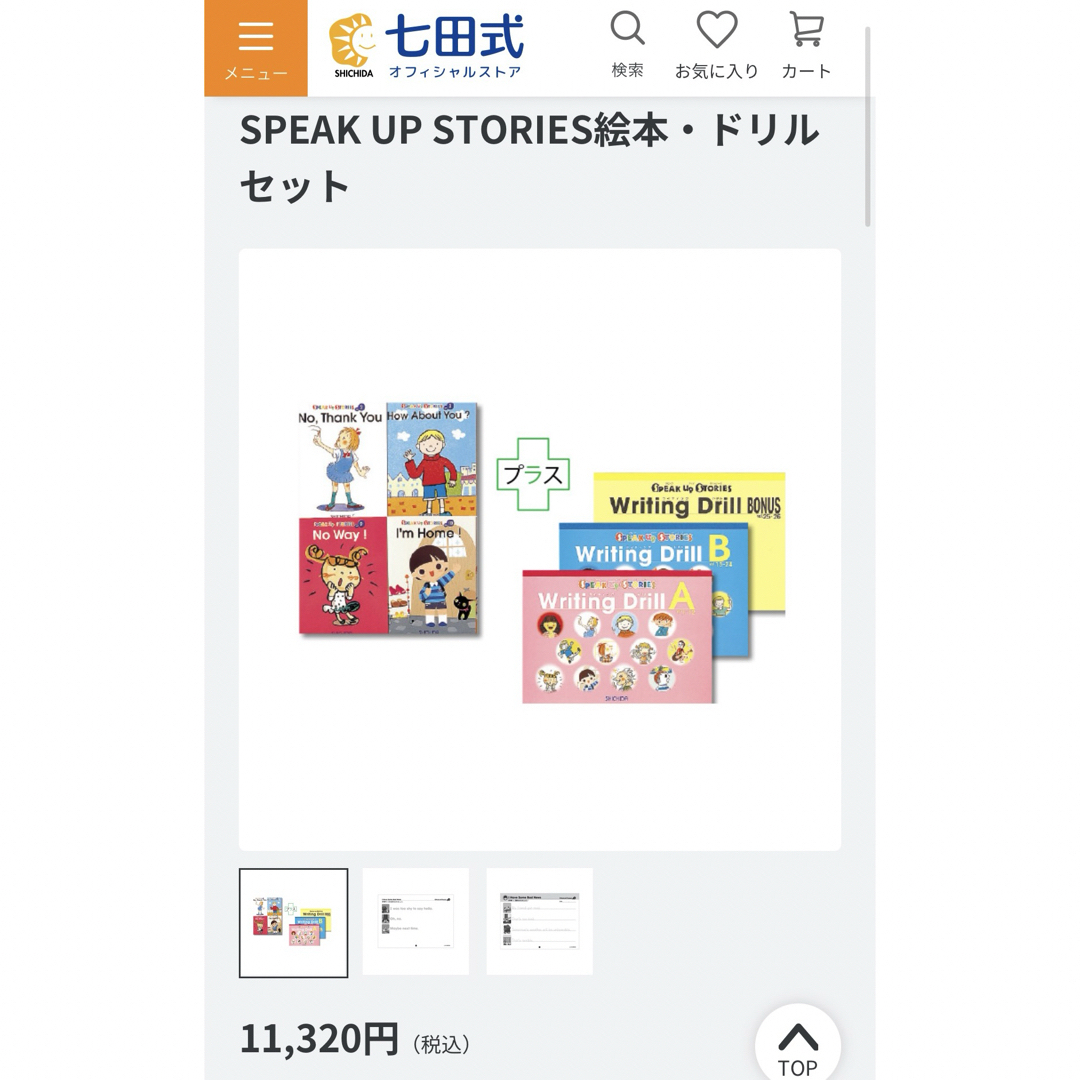Select the third worksheet thumbnail
This screenshot has width=1080, height=1080.
(x=539, y=922)
